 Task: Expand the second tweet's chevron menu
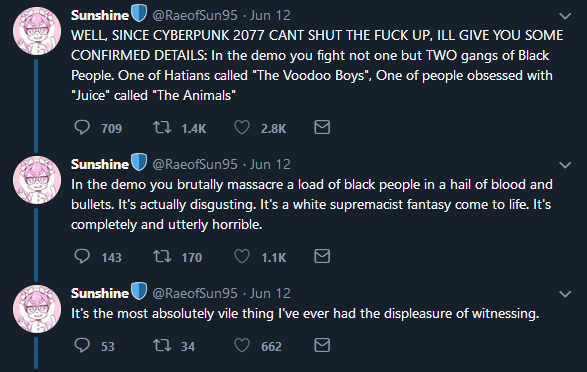(565, 165)
